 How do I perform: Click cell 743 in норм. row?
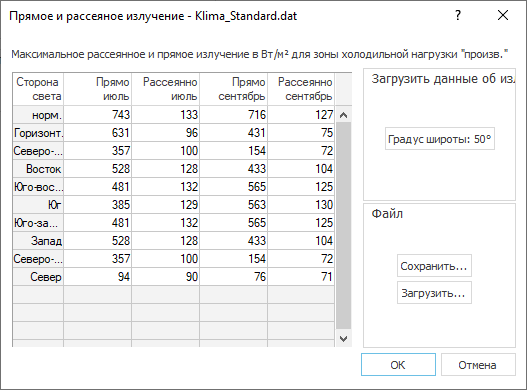pyautogui.click(x=97, y=115)
